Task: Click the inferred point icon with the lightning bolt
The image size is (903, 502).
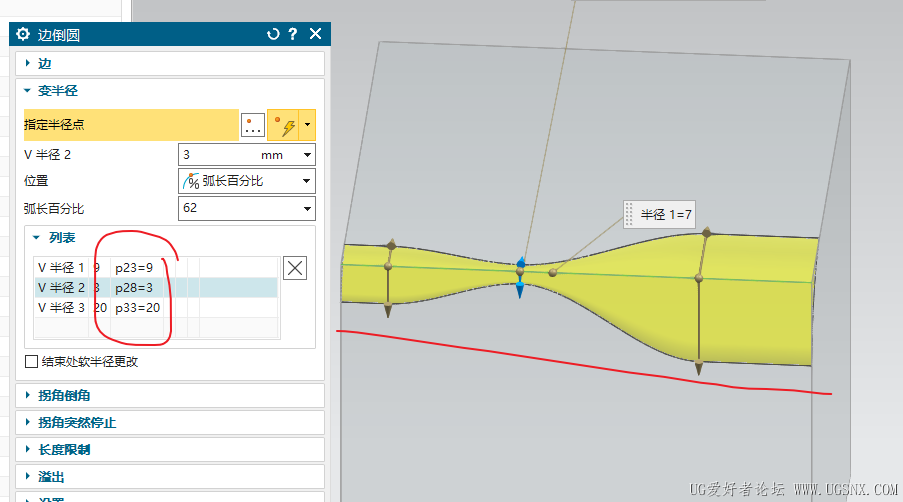Action: click(284, 124)
